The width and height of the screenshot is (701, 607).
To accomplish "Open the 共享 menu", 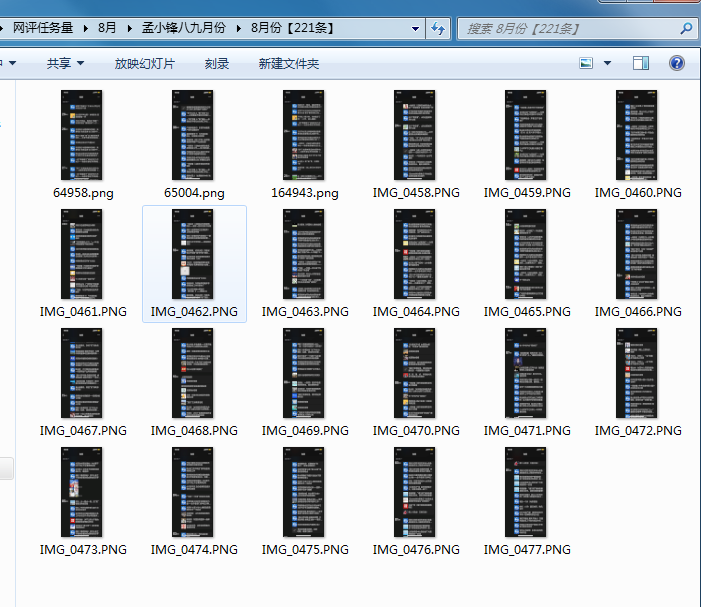I will point(65,63).
